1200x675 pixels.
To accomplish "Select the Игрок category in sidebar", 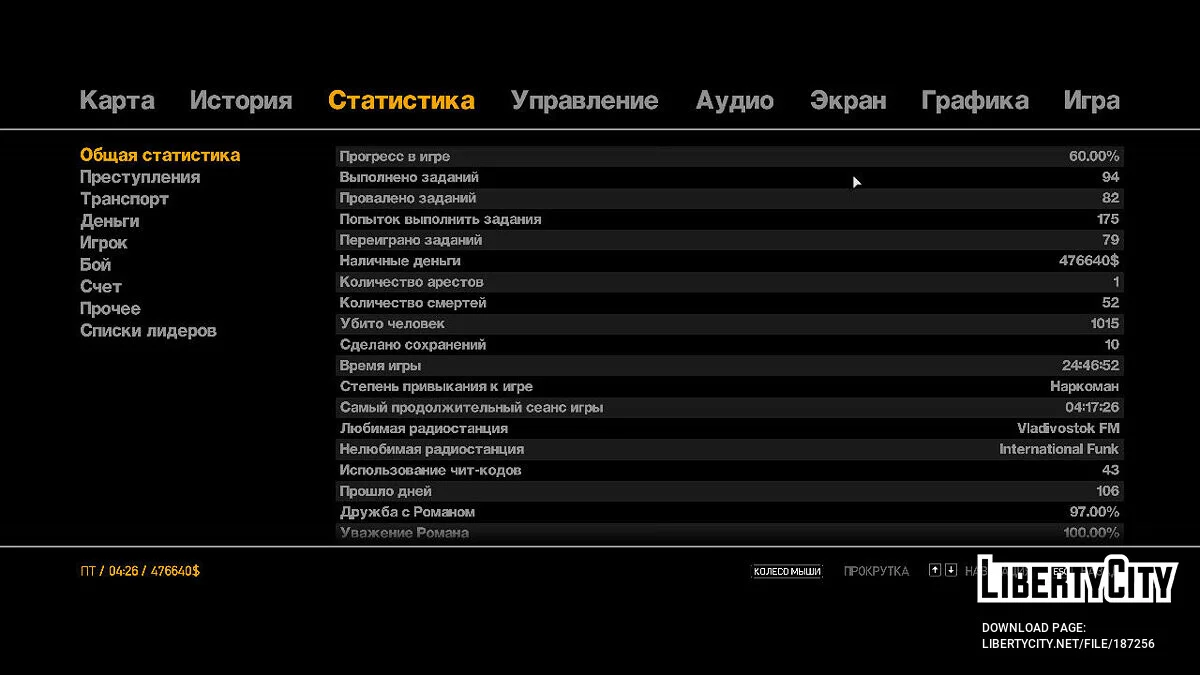I will [104, 243].
